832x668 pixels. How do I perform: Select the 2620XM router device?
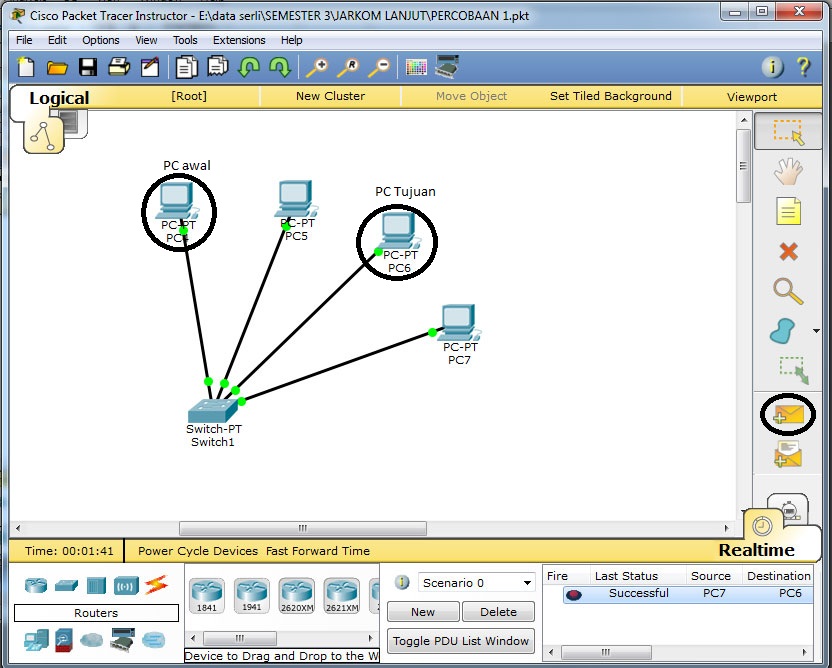297,595
